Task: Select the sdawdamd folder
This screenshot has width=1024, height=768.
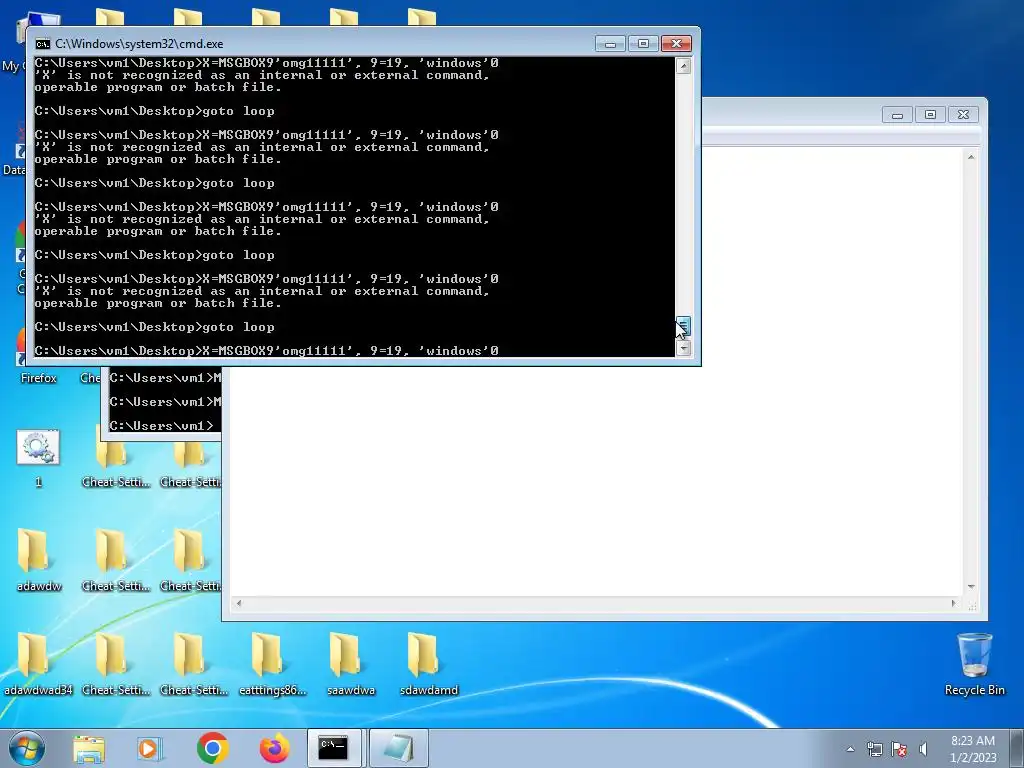Action: [428, 664]
